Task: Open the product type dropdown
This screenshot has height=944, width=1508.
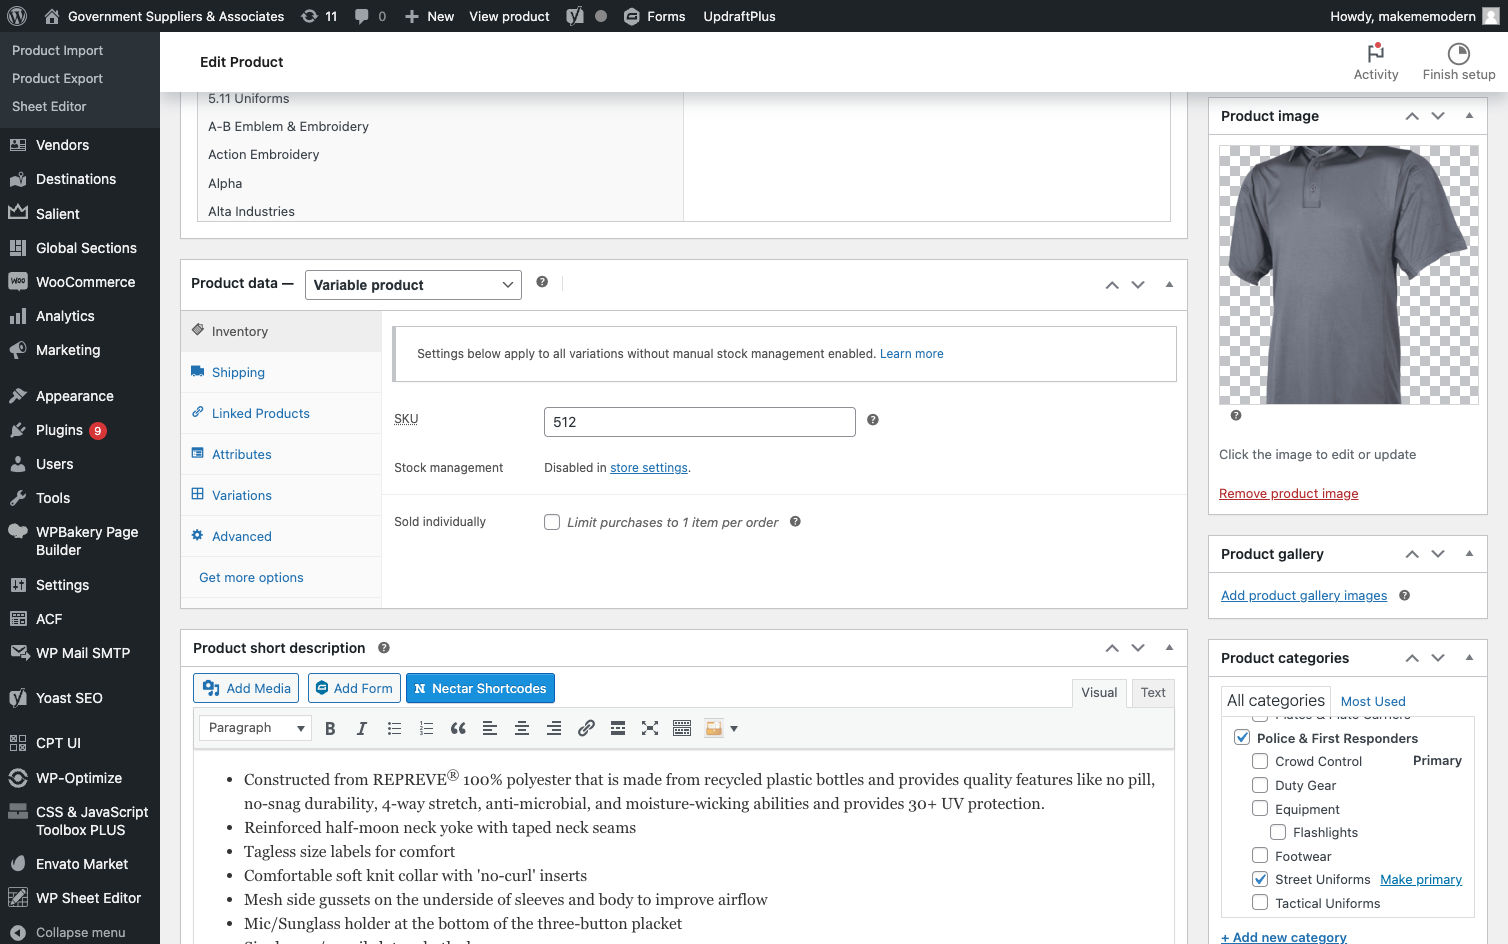Action: pos(413,285)
